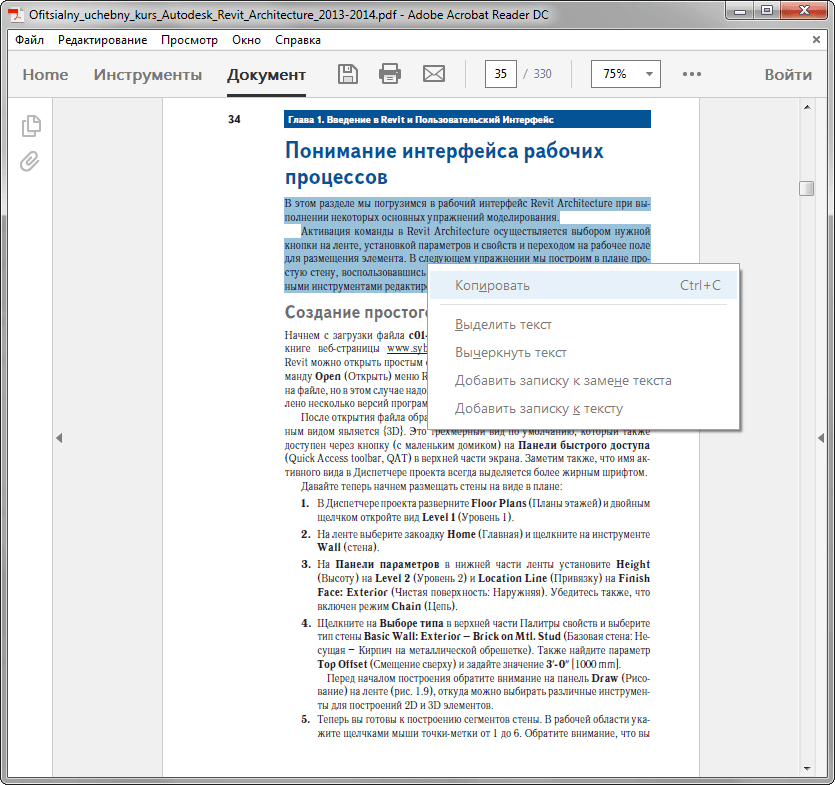835x785 pixels.
Task: Open the 75% zoom level dropdown
Action: [626, 74]
